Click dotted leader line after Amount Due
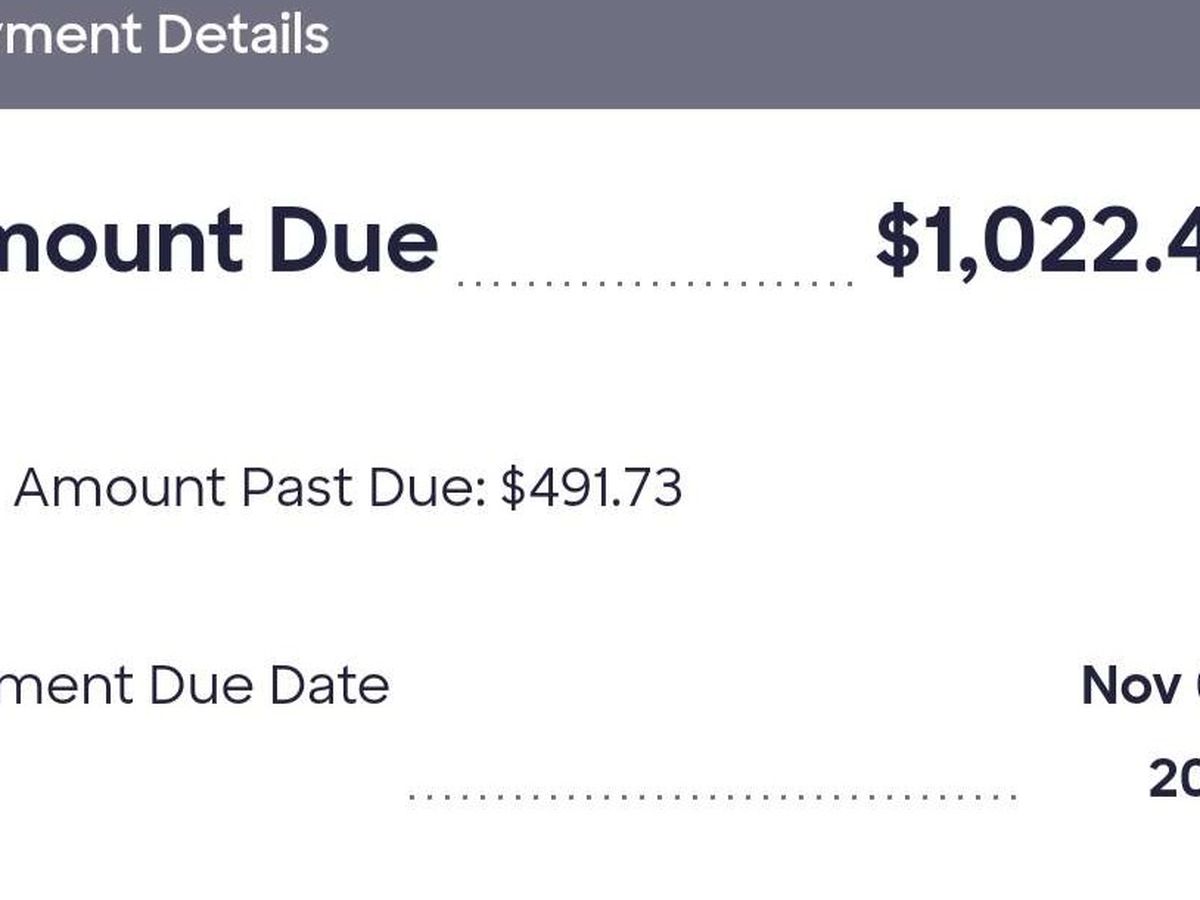1200x900 pixels. (655, 284)
